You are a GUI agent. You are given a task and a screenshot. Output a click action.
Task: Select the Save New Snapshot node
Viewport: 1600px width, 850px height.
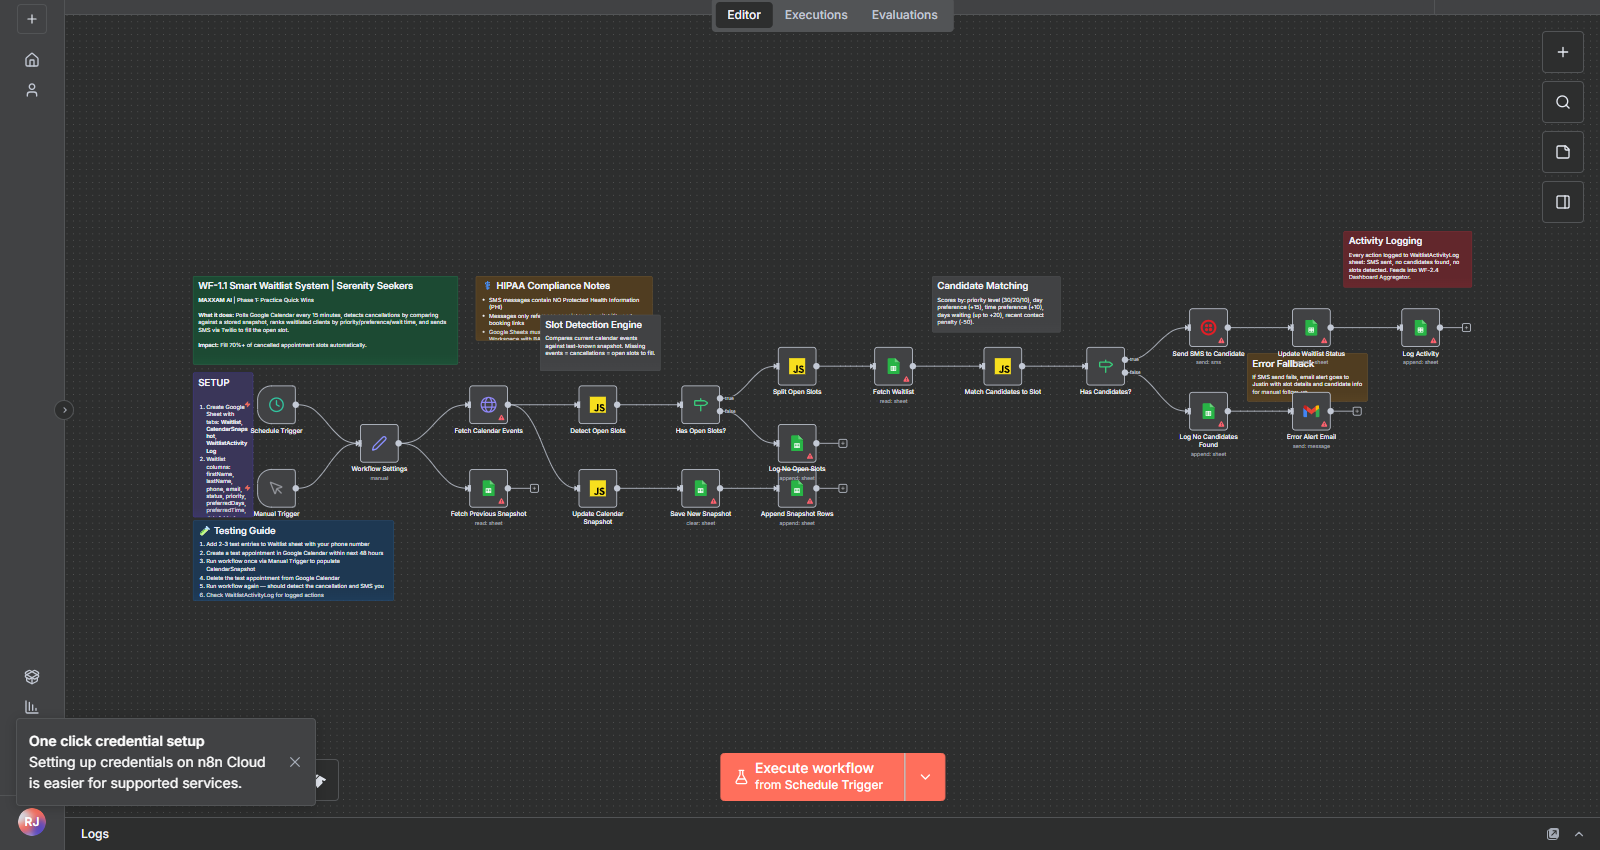point(701,488)
